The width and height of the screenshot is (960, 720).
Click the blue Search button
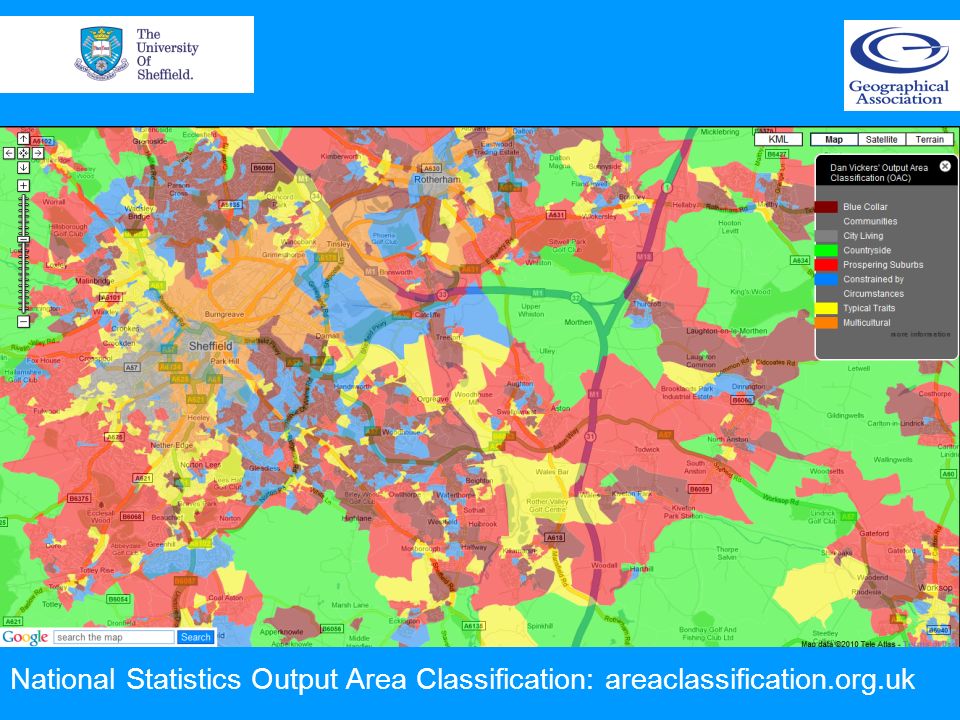point(196,637)
